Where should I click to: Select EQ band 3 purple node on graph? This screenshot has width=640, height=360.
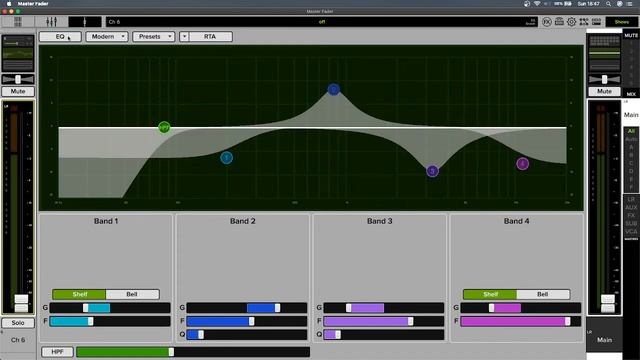(x=433, y=171)
